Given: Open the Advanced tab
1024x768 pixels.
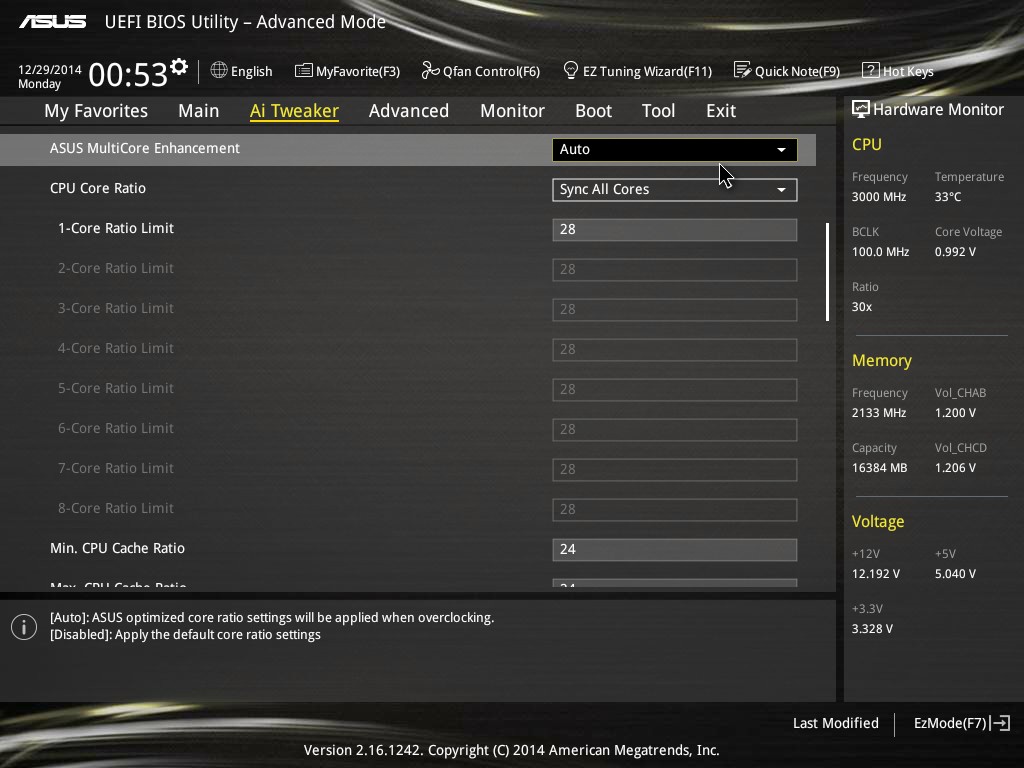Looking at the screenshot, I should click(409, 111).
